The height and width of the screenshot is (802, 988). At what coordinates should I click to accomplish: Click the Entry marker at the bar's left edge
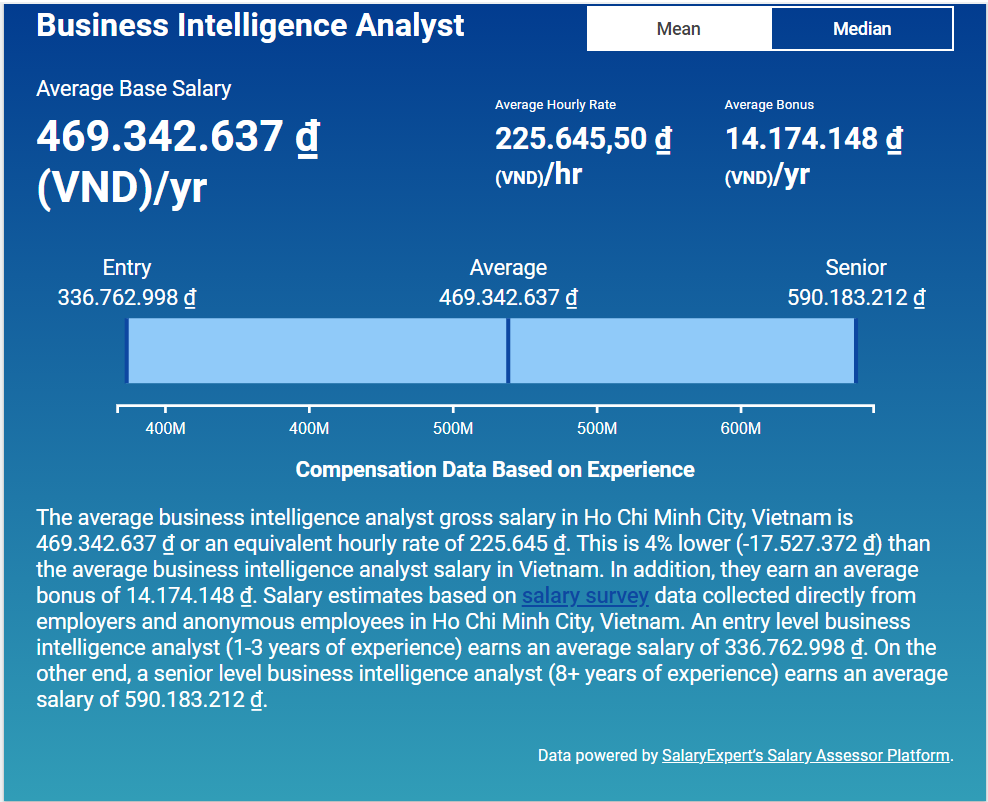tap(127, 351)
